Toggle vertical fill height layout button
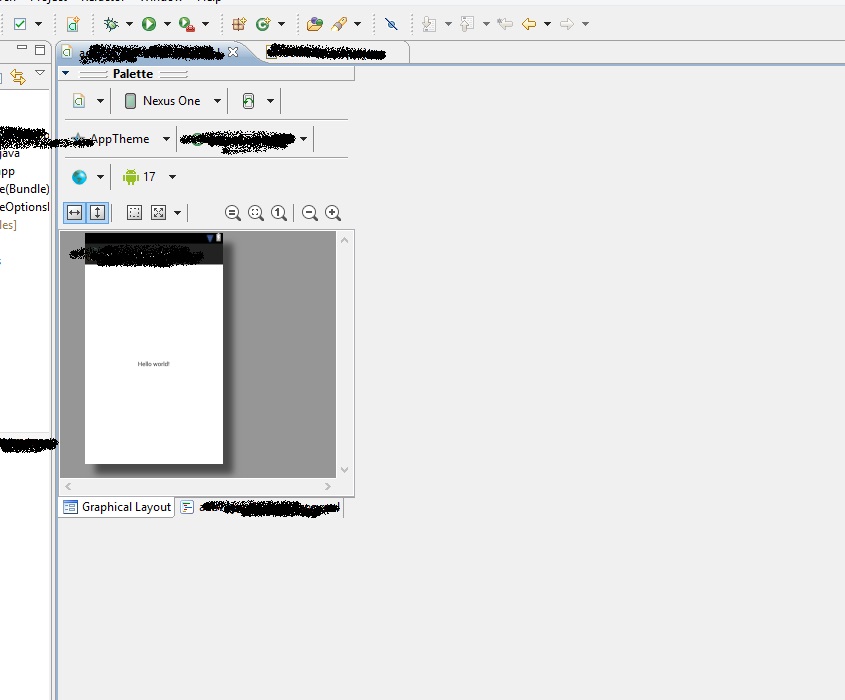Screen dimensions: 845x700 pyautogui.click(x=97, y=213)
